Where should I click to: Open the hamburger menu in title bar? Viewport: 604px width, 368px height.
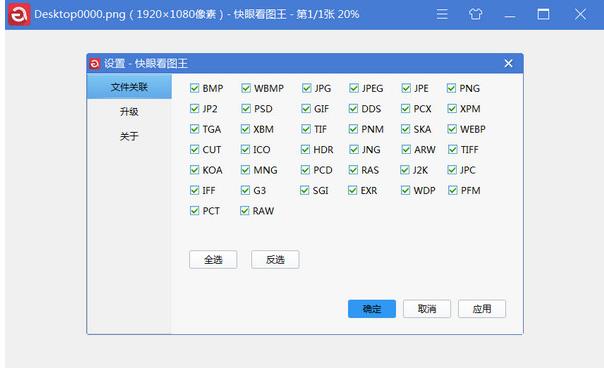442,15
